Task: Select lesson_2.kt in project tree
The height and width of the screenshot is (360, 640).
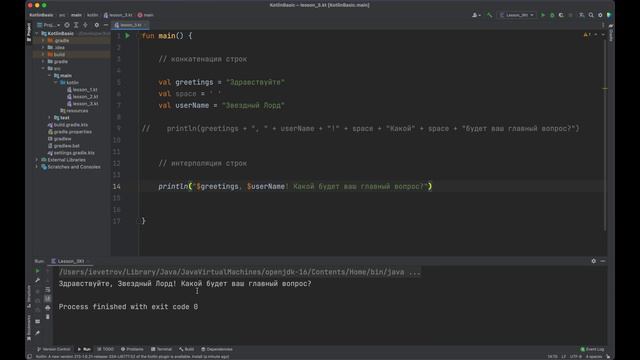Action: pos(82,96)
